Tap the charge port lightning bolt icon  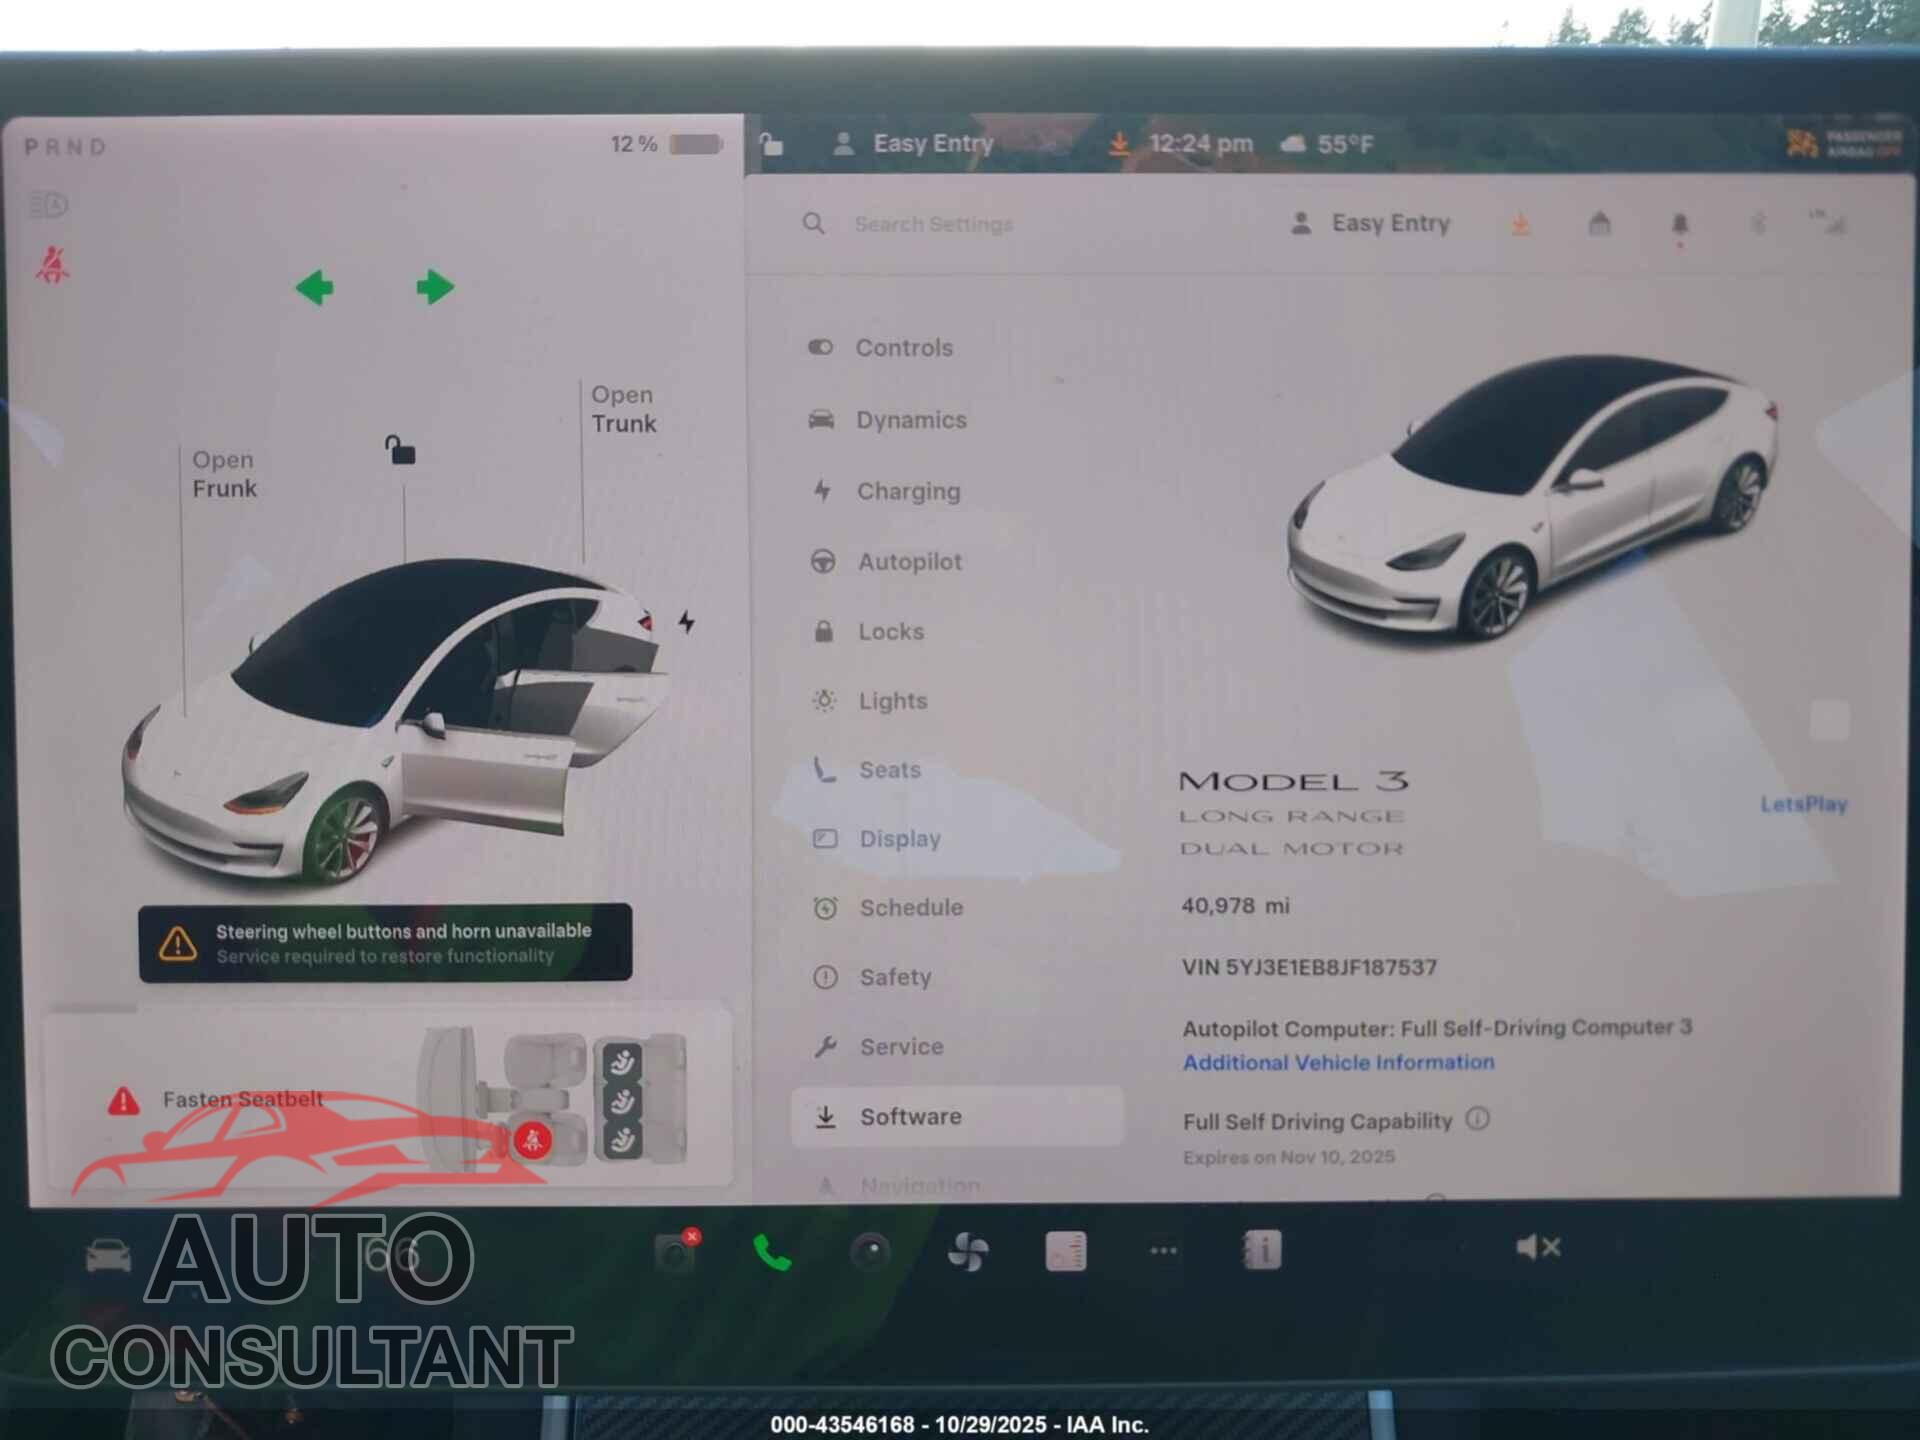coord(686,622)
